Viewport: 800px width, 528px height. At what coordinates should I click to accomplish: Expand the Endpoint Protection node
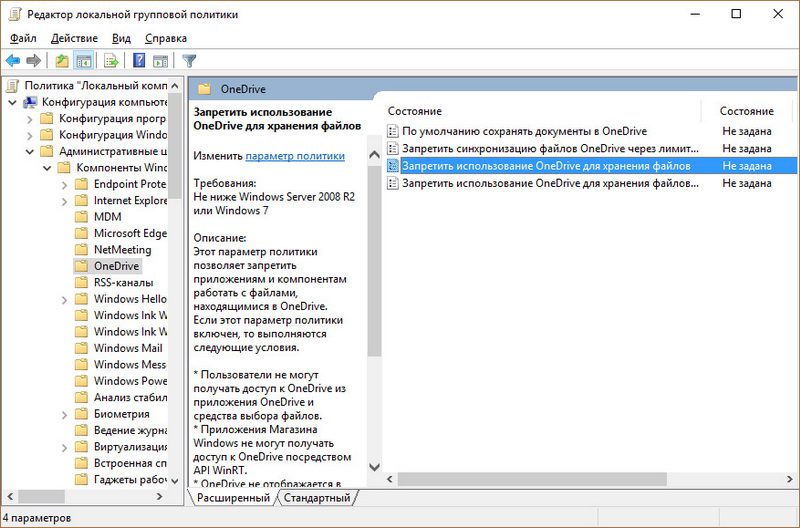click(64, 185)
